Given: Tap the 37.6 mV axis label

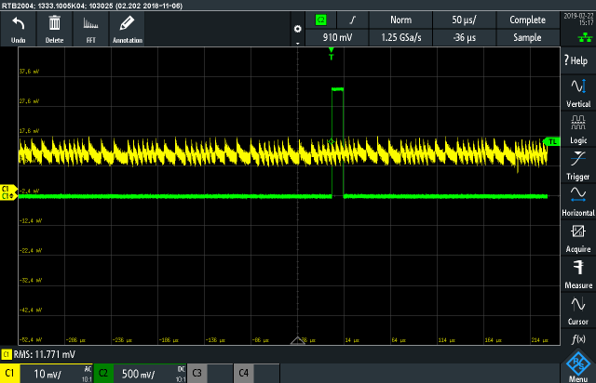Looking at the screenshot, I should [x=29, y=71].
